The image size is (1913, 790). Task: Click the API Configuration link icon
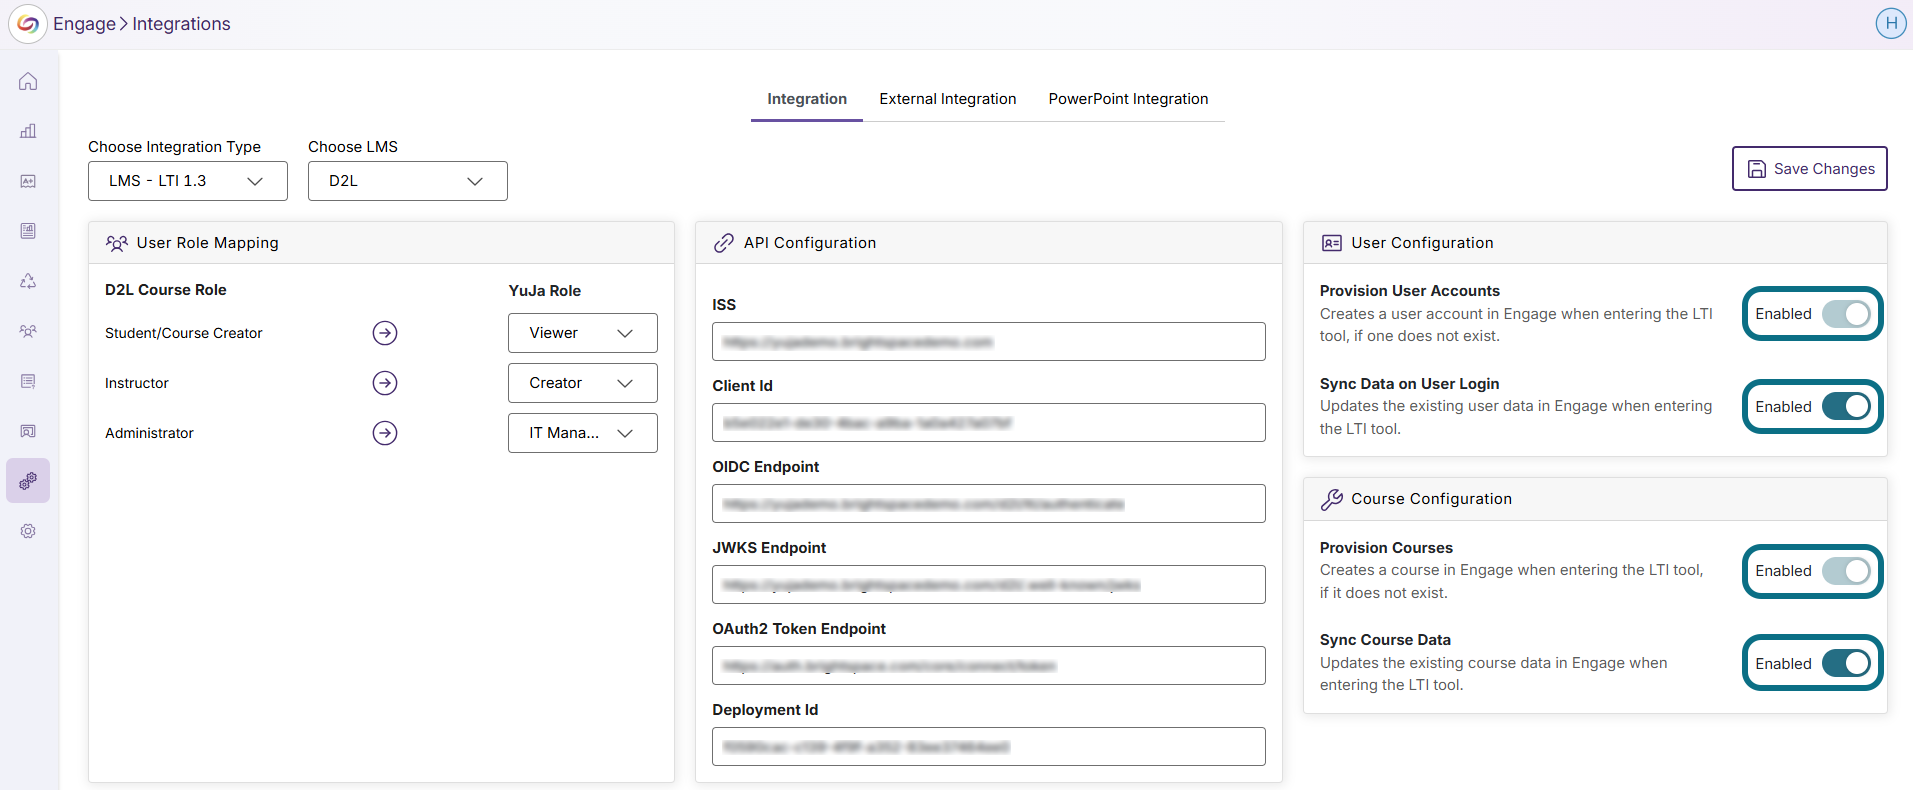[724, 243]
